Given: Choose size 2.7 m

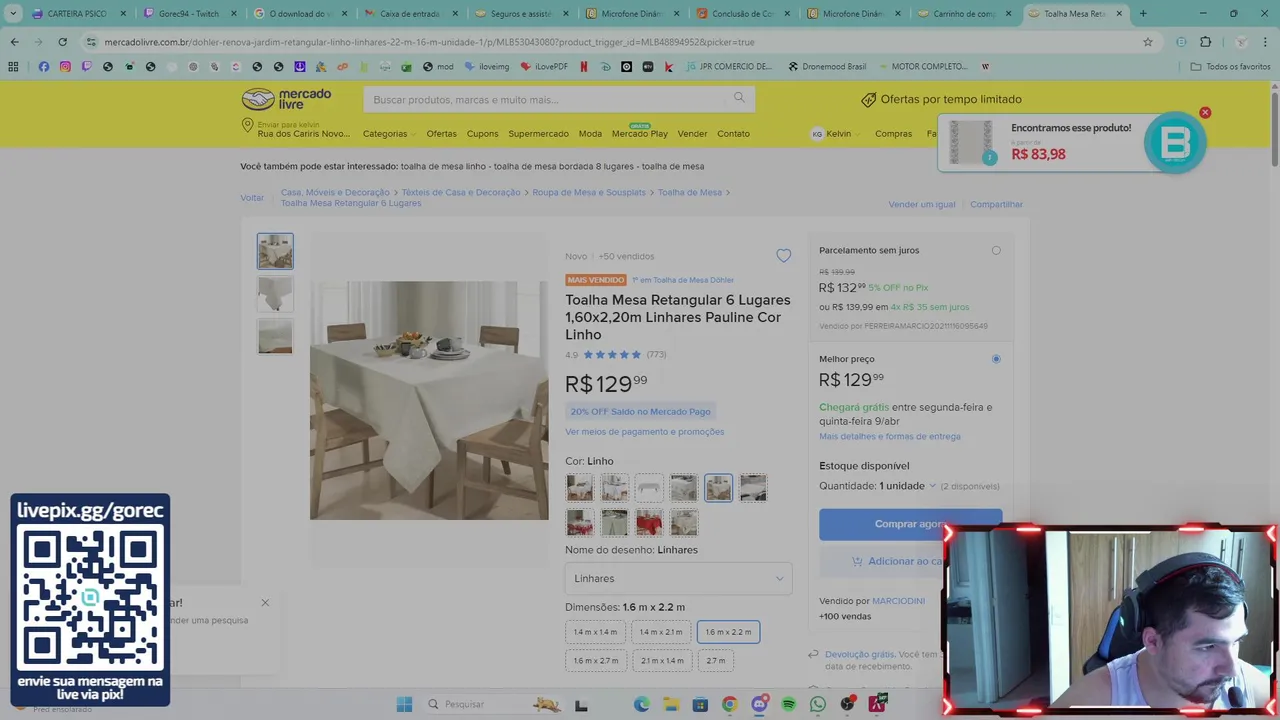Looking at the screenshot, I should [716, 660].
